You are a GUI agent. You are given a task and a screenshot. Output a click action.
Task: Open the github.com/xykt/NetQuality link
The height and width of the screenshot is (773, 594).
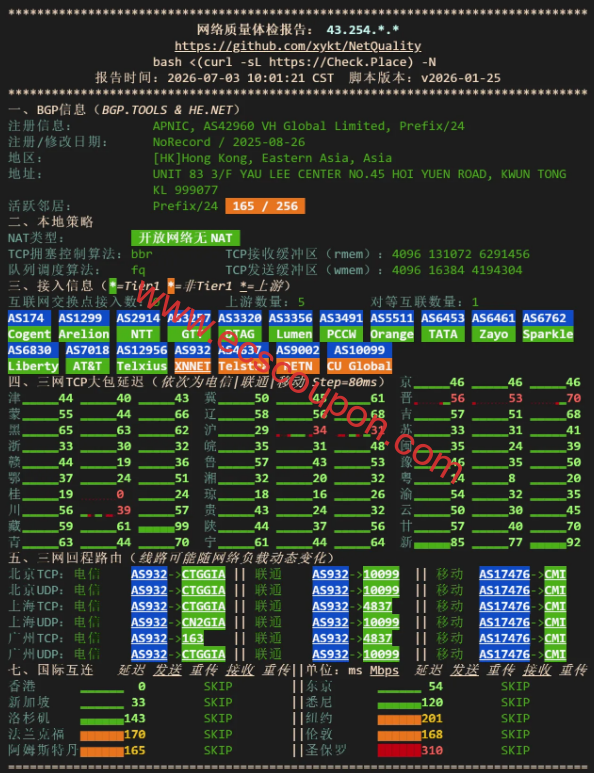click(x=298, y=46)
